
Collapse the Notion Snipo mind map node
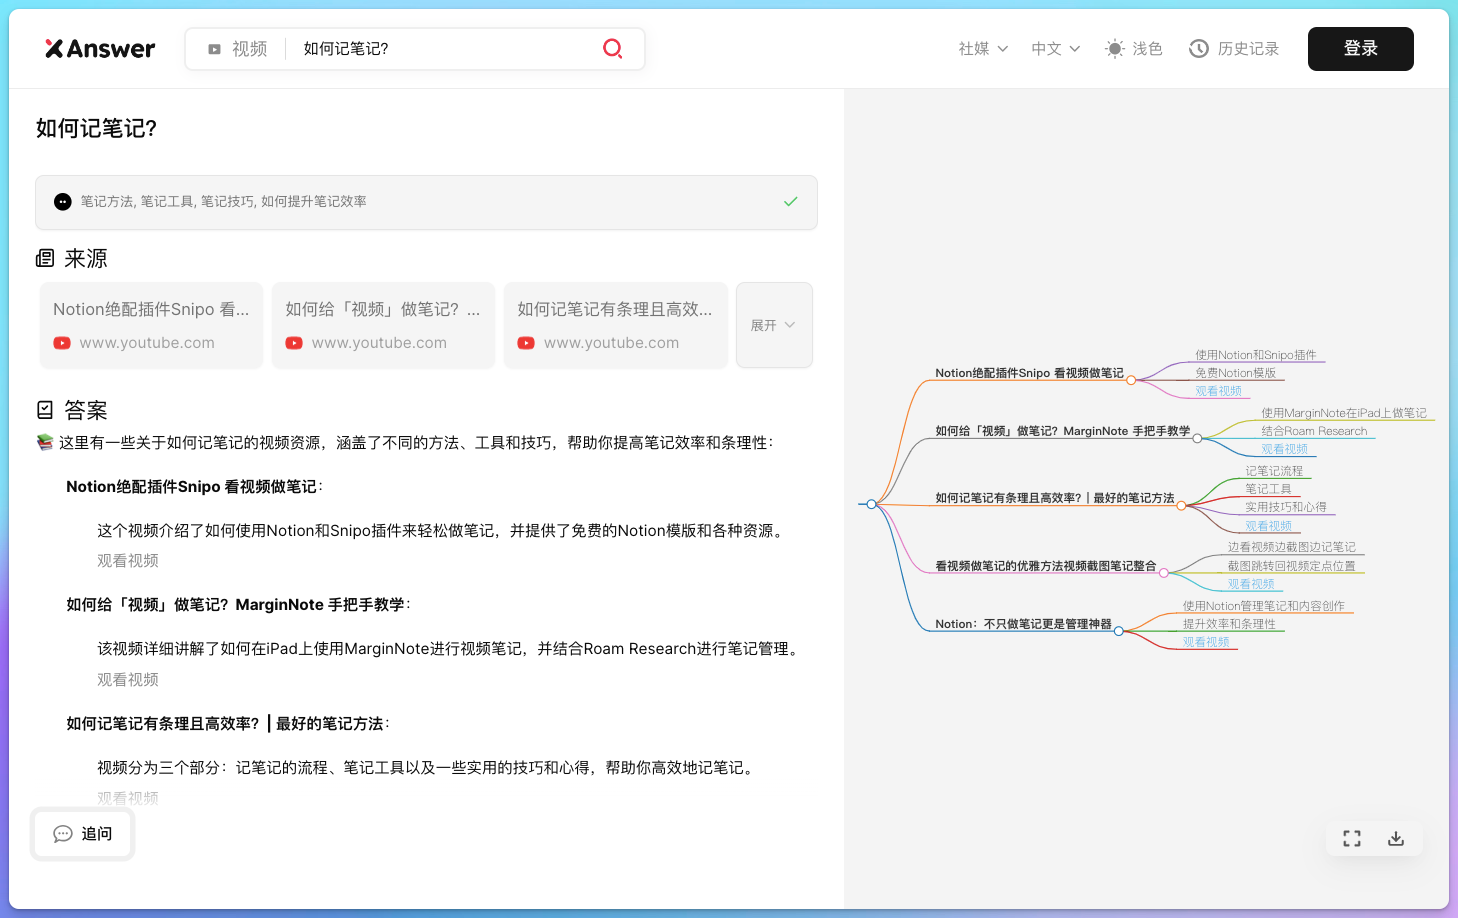[1131, 380]
